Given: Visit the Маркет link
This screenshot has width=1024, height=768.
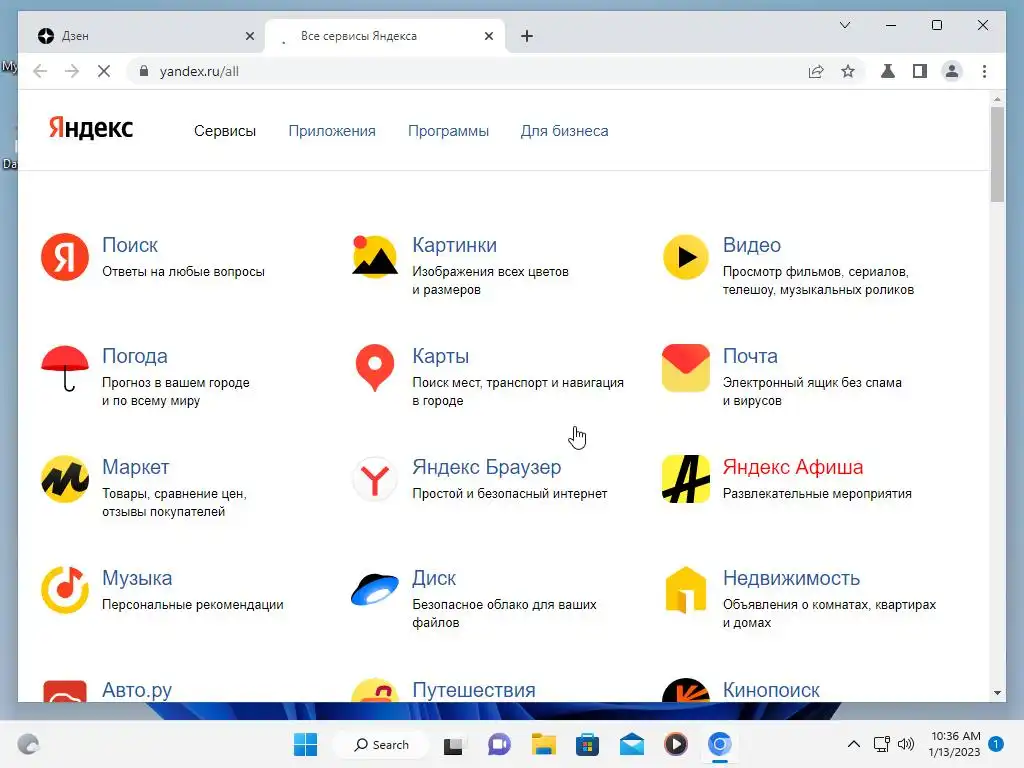Looking at the screenshot, I should [136, 468].
